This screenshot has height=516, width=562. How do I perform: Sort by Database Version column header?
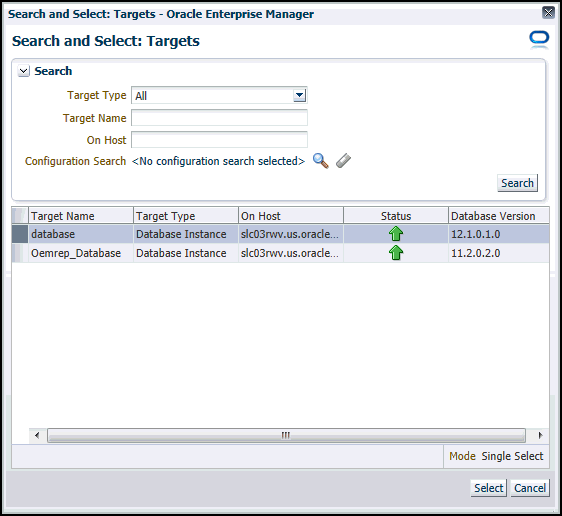point(499,216)
